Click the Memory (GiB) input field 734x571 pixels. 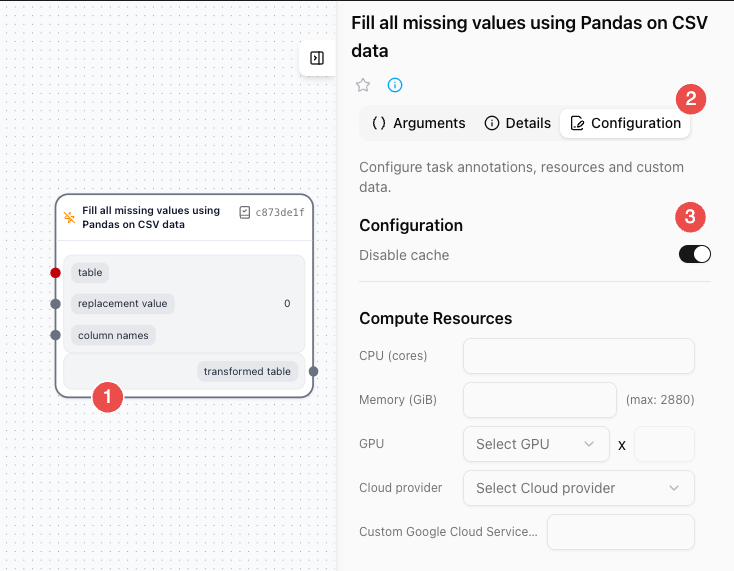(x=540, y=400)
